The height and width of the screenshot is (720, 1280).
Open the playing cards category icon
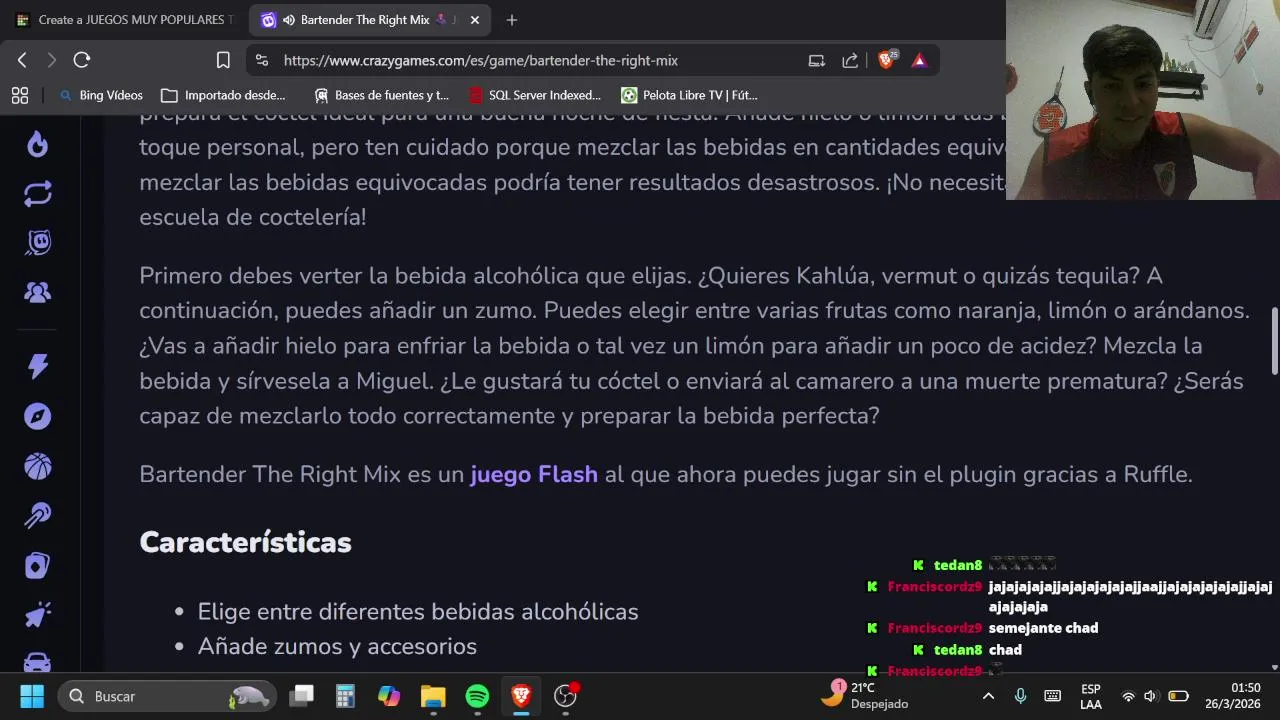pyautogui.click(x=38, y=566)
